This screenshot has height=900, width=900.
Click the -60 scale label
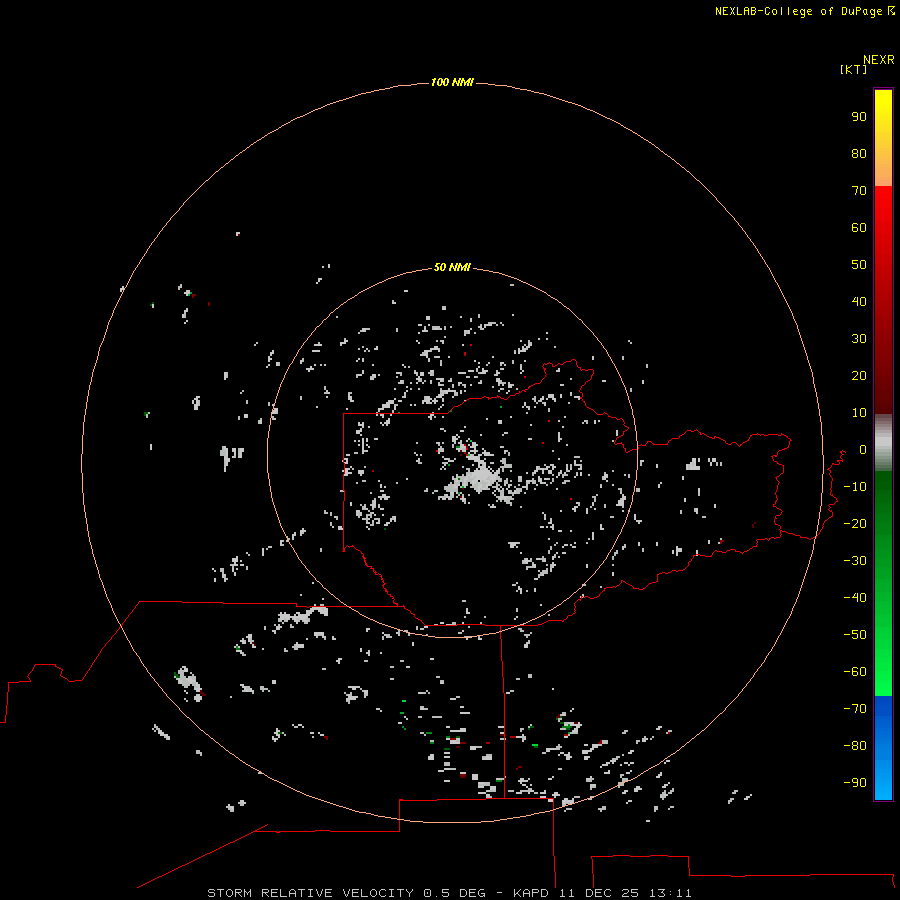[855, 672]
